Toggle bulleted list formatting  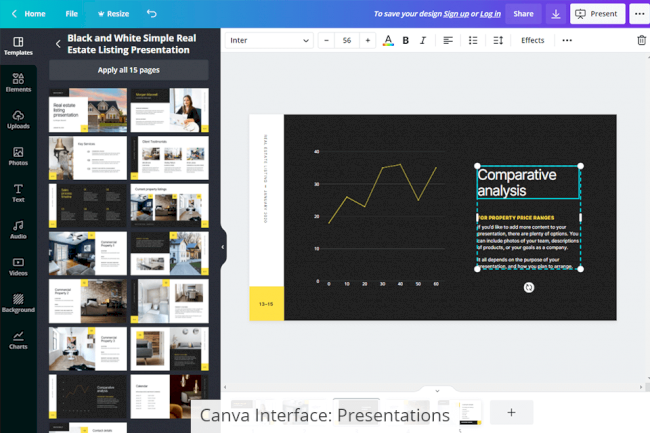(473, 40)
